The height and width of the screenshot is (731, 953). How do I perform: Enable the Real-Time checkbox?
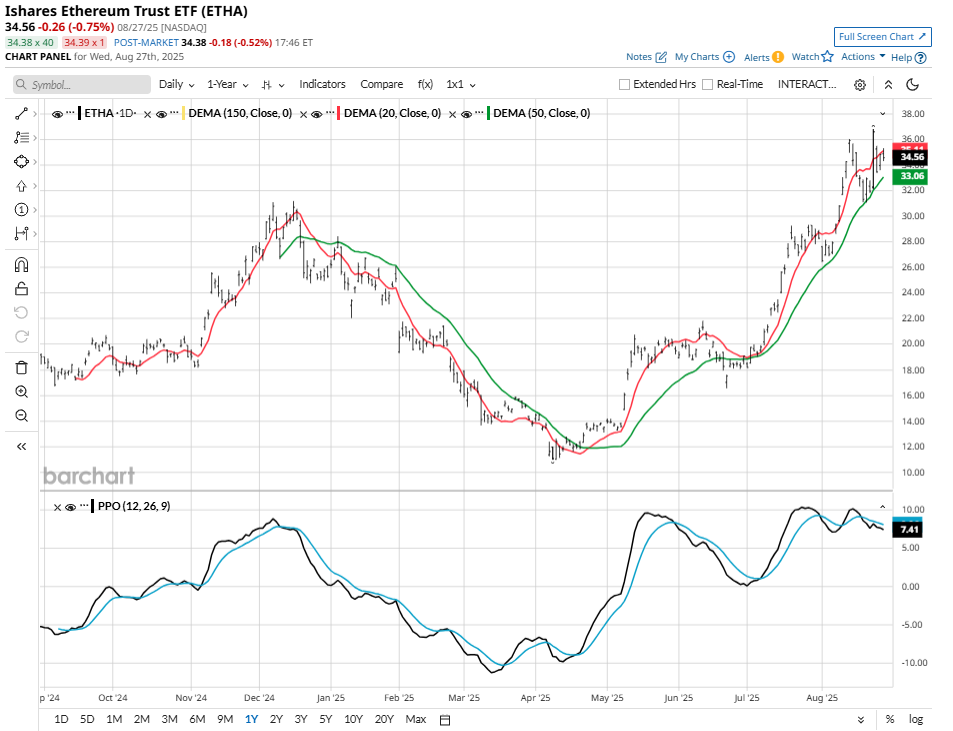tap(707, 84)
